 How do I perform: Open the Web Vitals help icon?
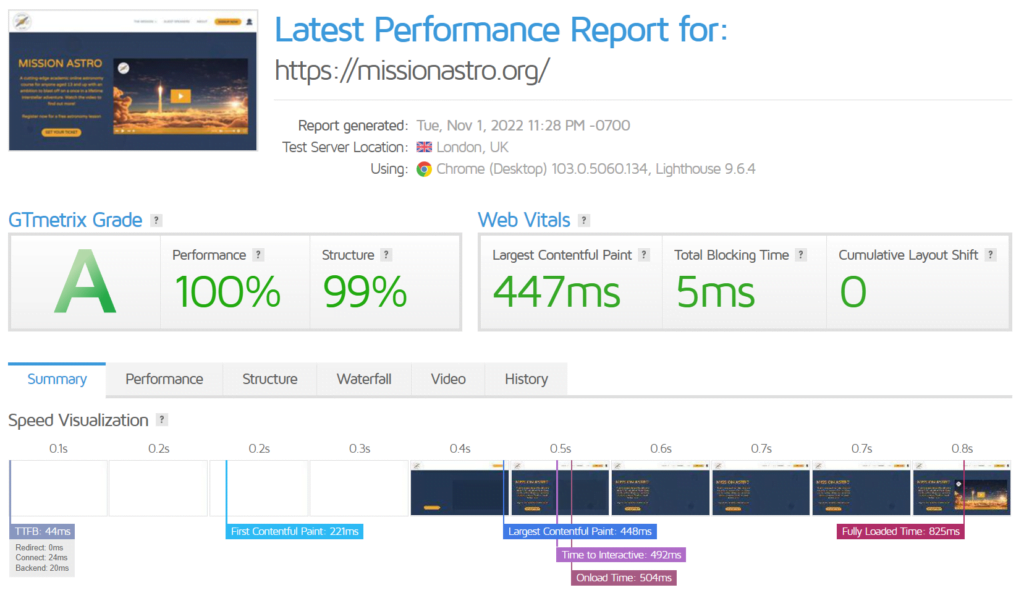(584, 221)
